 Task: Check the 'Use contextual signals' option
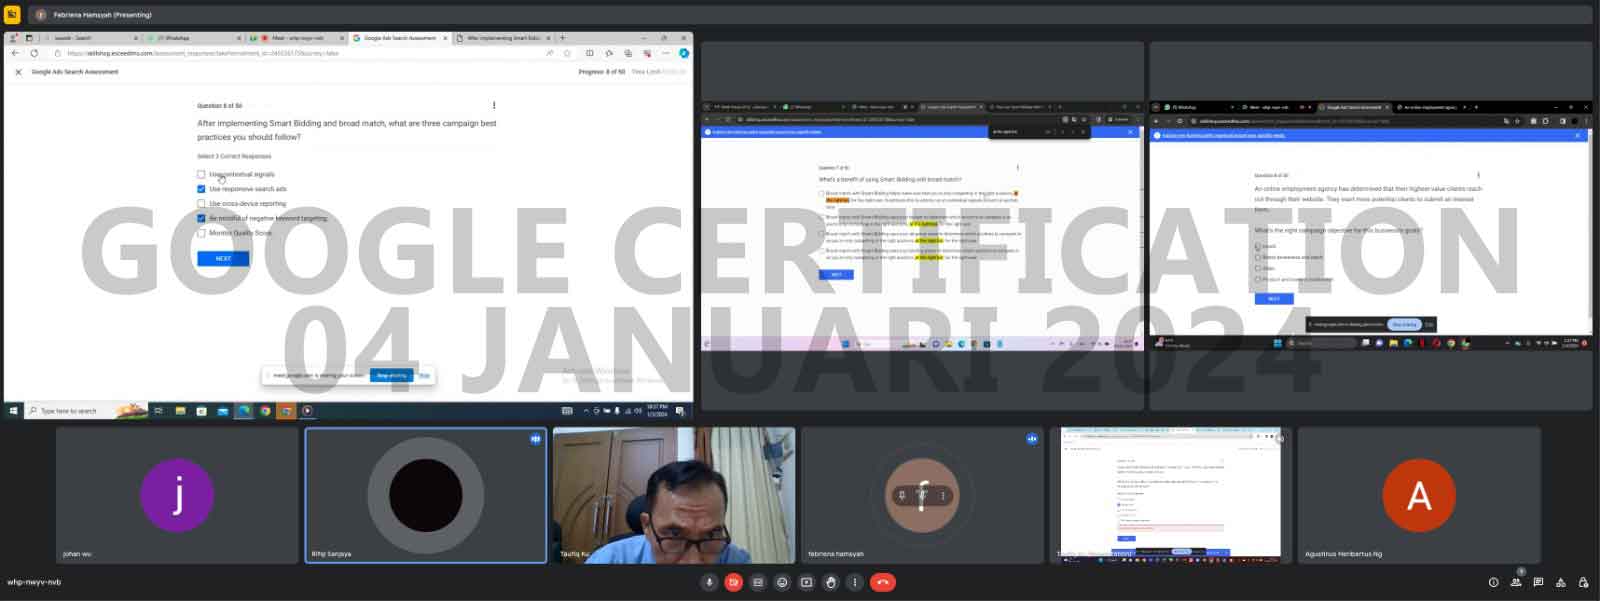click(x=201, y=174)
